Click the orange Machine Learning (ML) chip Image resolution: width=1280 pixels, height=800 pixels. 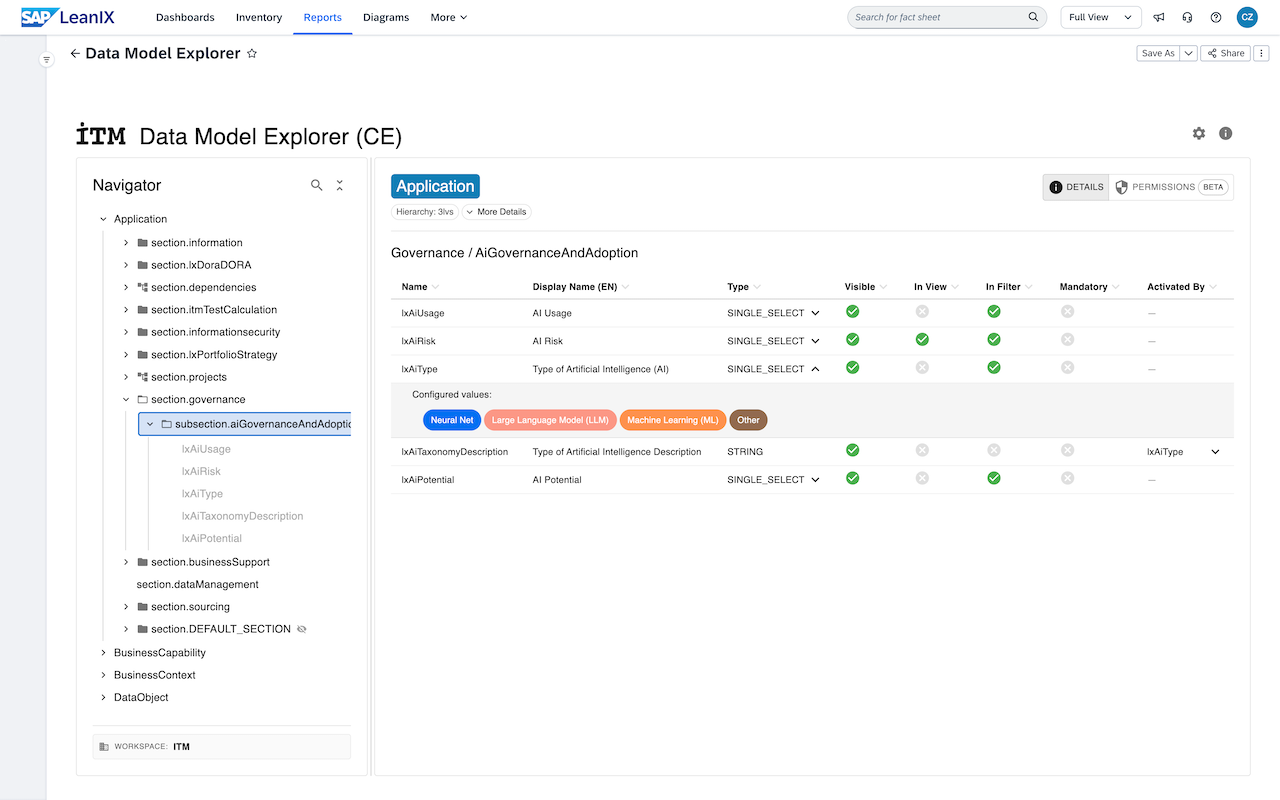pos(673,420)
